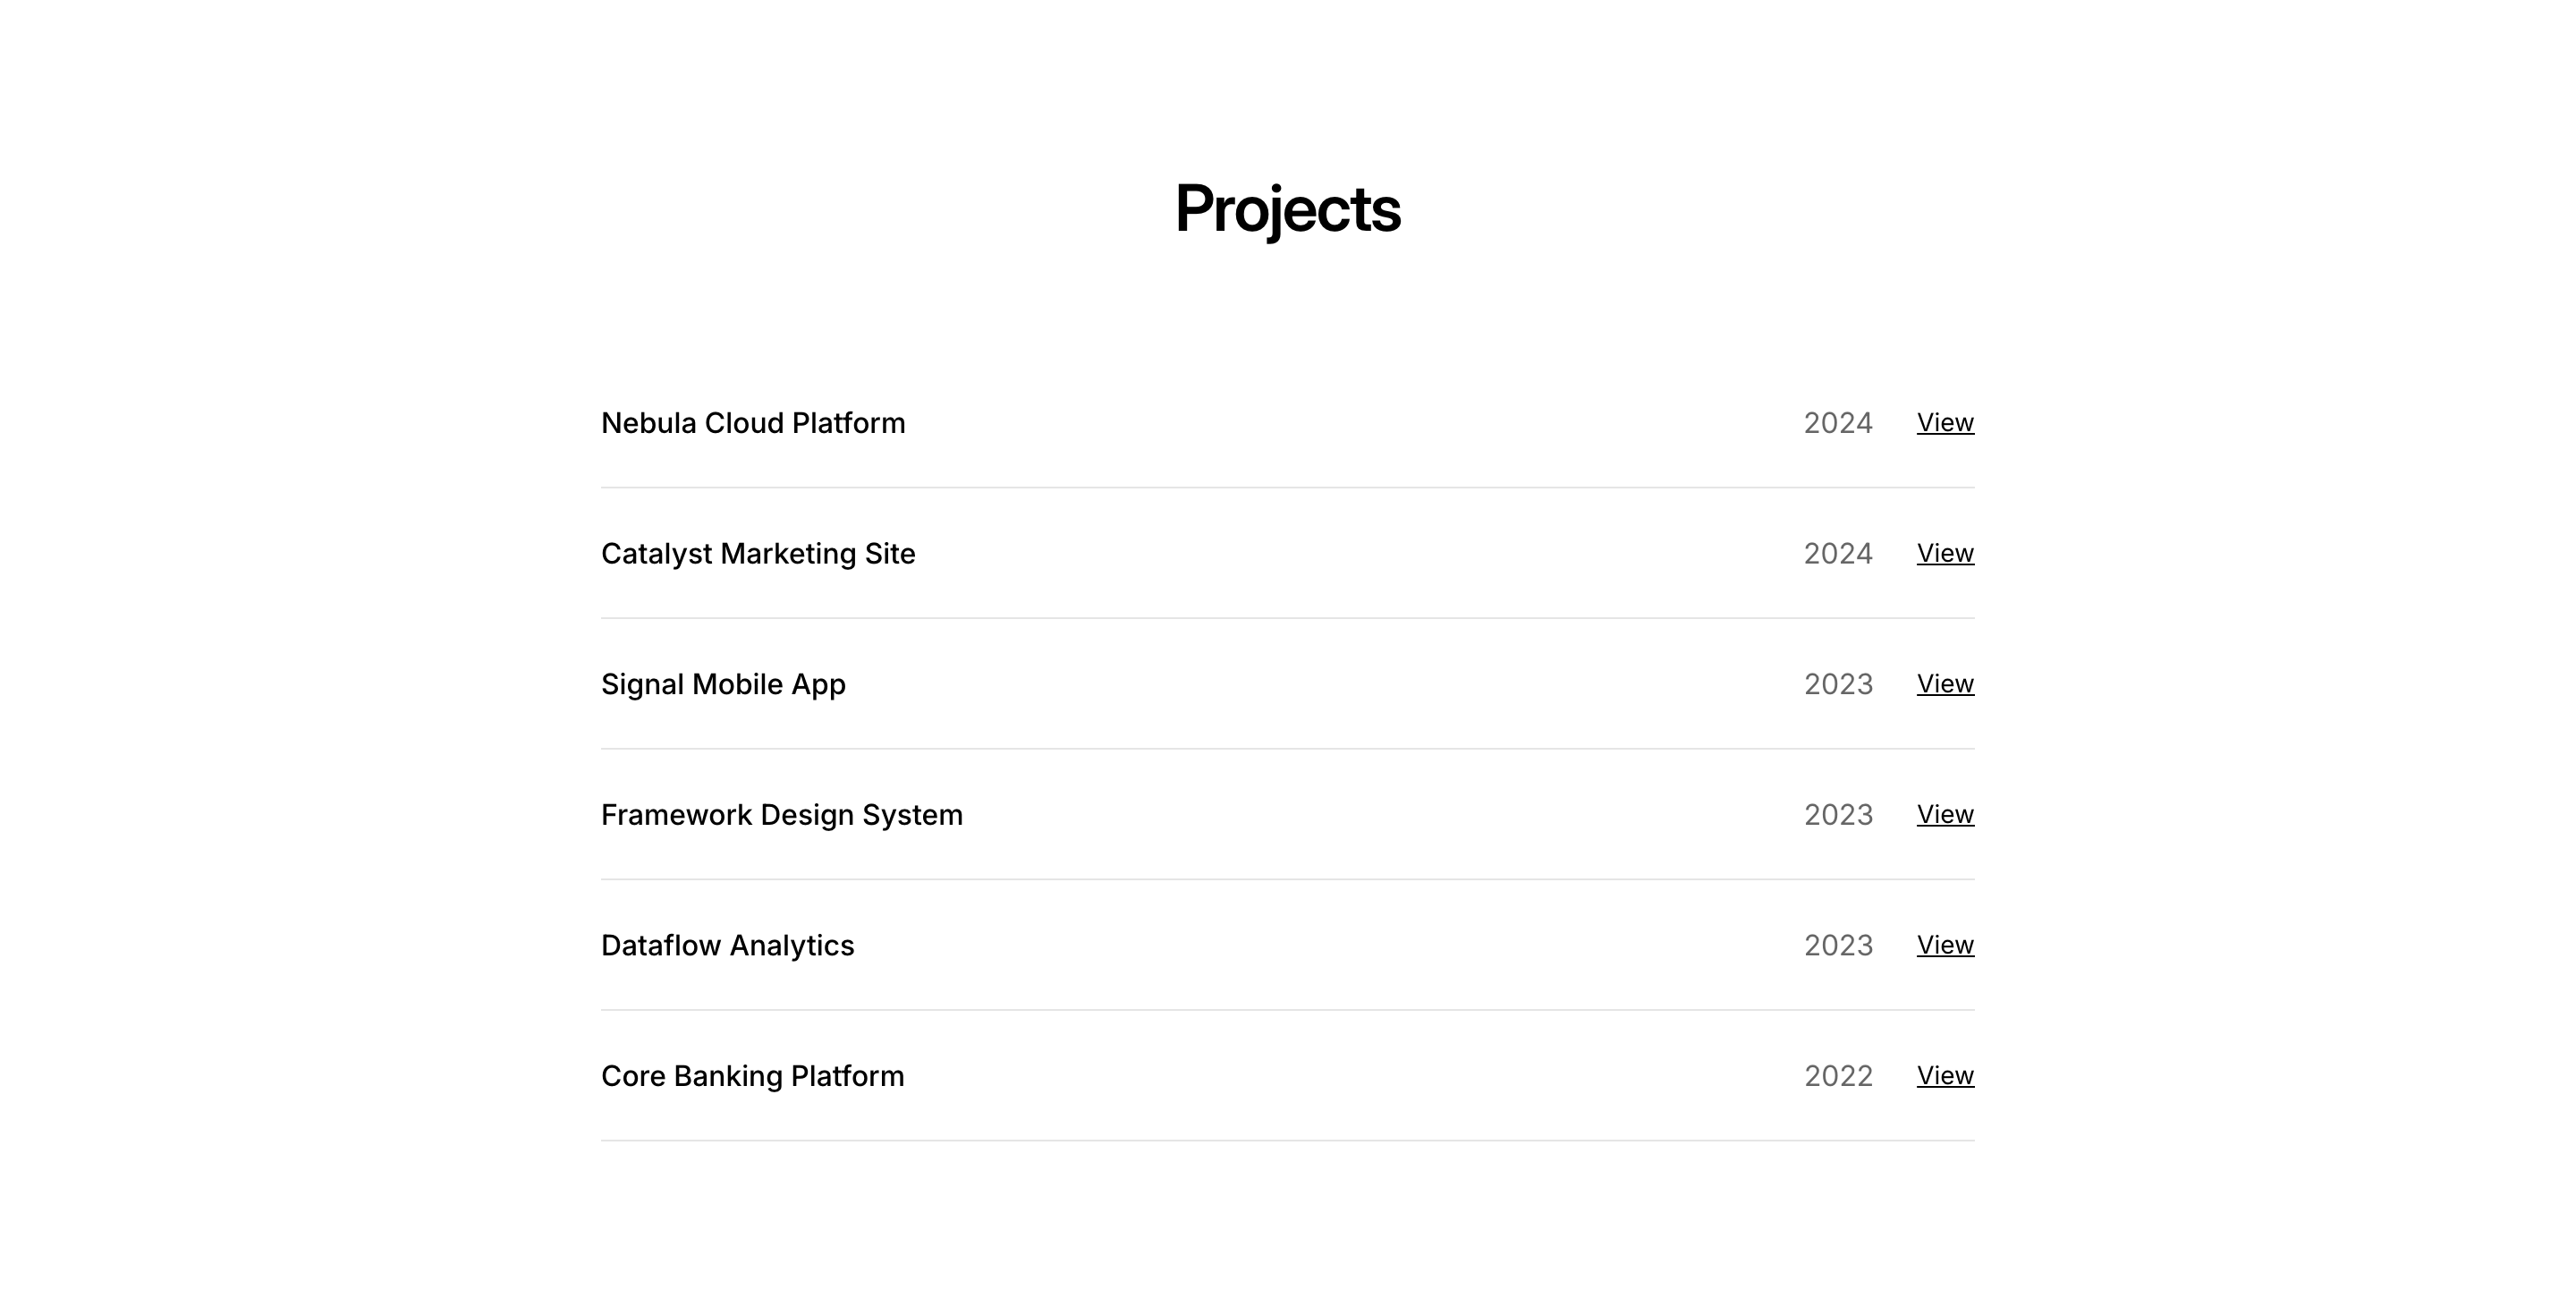Click the Core Banking Platform project title

click(x=752, y=1076)
